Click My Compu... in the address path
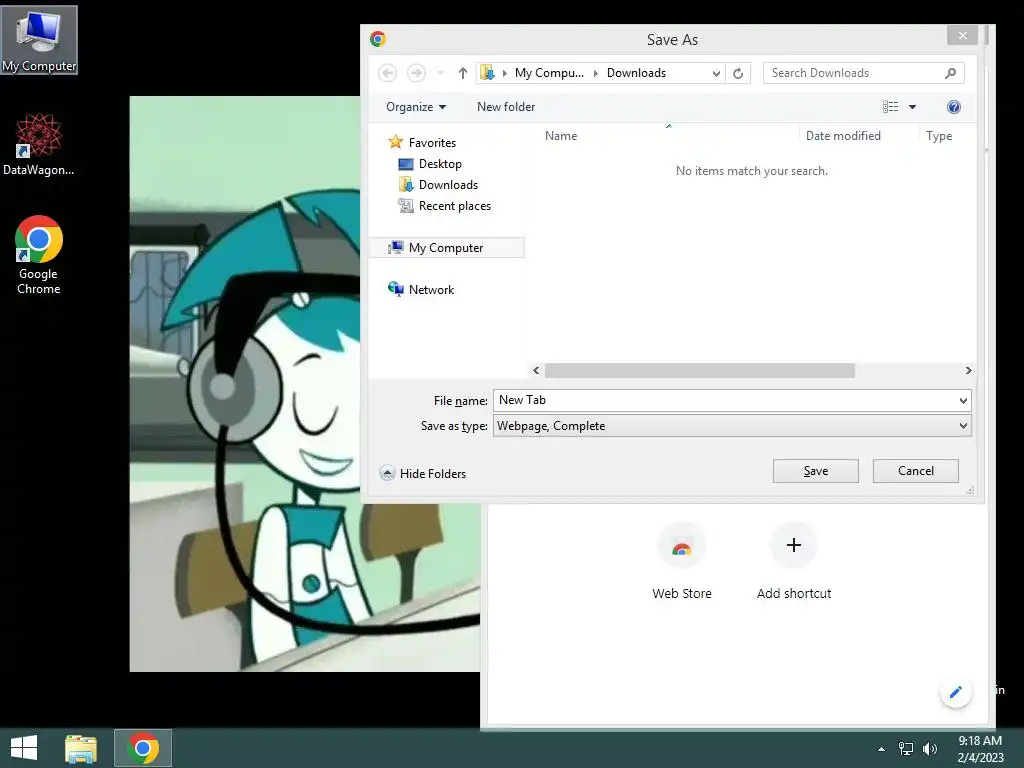 click(x=549, y=73)
